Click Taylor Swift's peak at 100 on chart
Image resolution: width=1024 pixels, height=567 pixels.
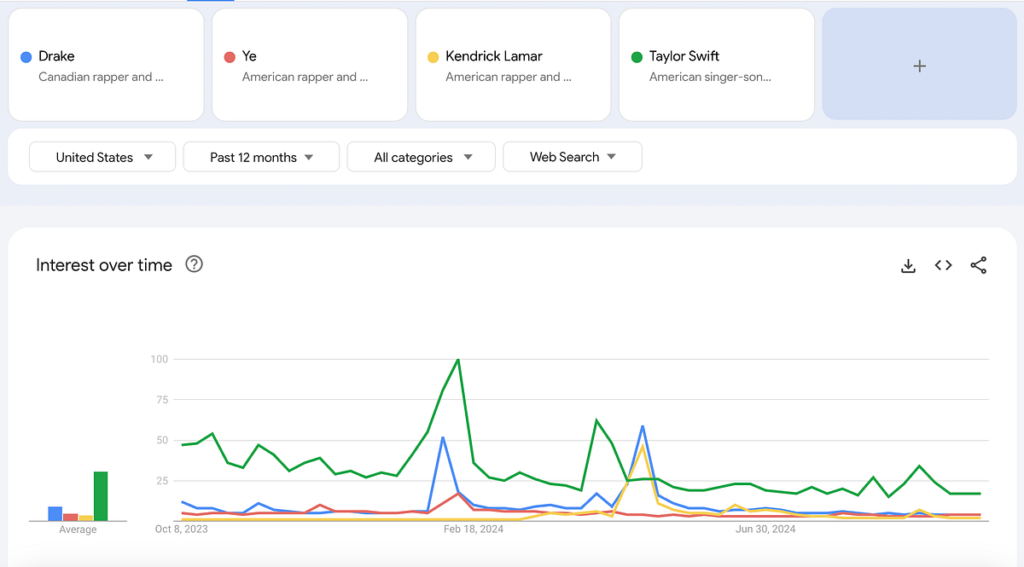tap(458, 359)
